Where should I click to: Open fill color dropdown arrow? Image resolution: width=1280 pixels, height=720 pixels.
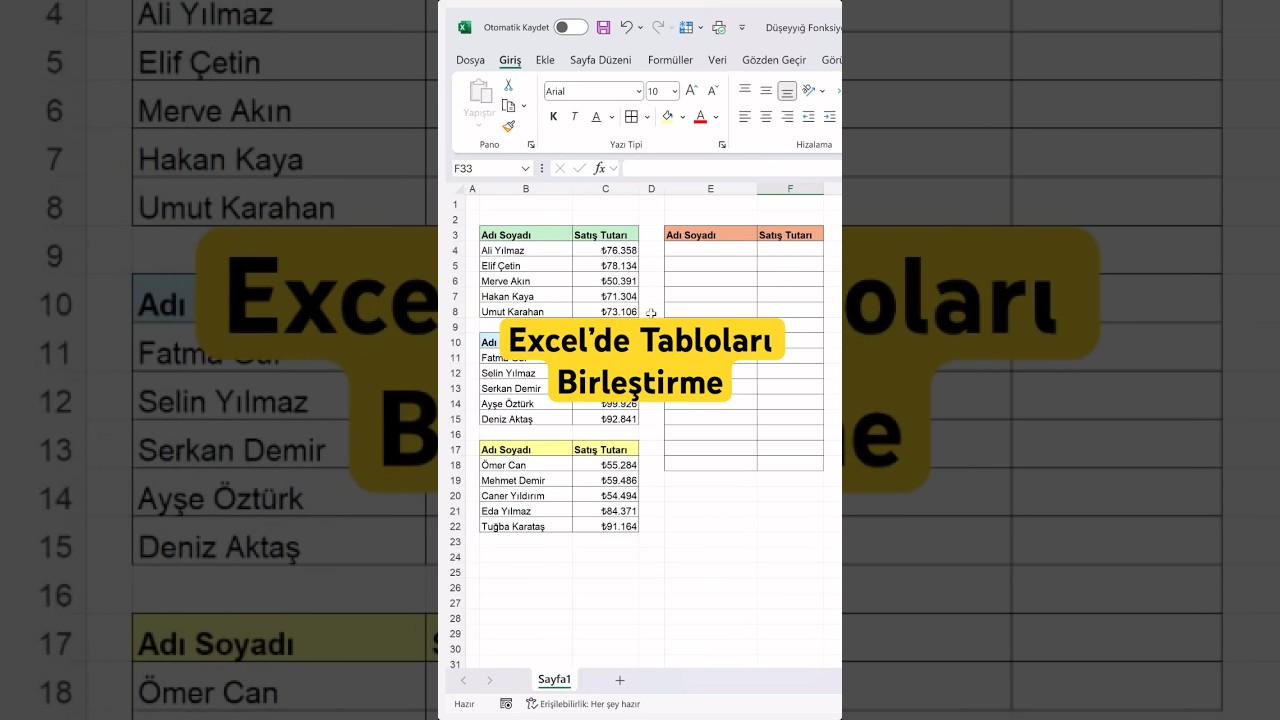coord(682,117)
